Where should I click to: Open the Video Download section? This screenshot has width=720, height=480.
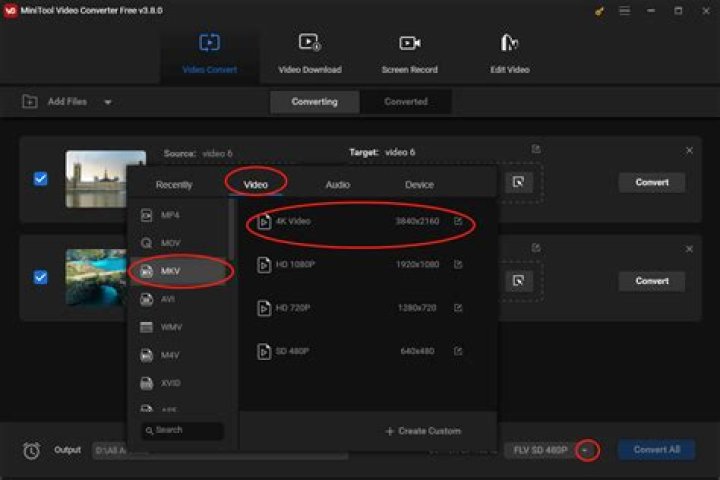309,54
